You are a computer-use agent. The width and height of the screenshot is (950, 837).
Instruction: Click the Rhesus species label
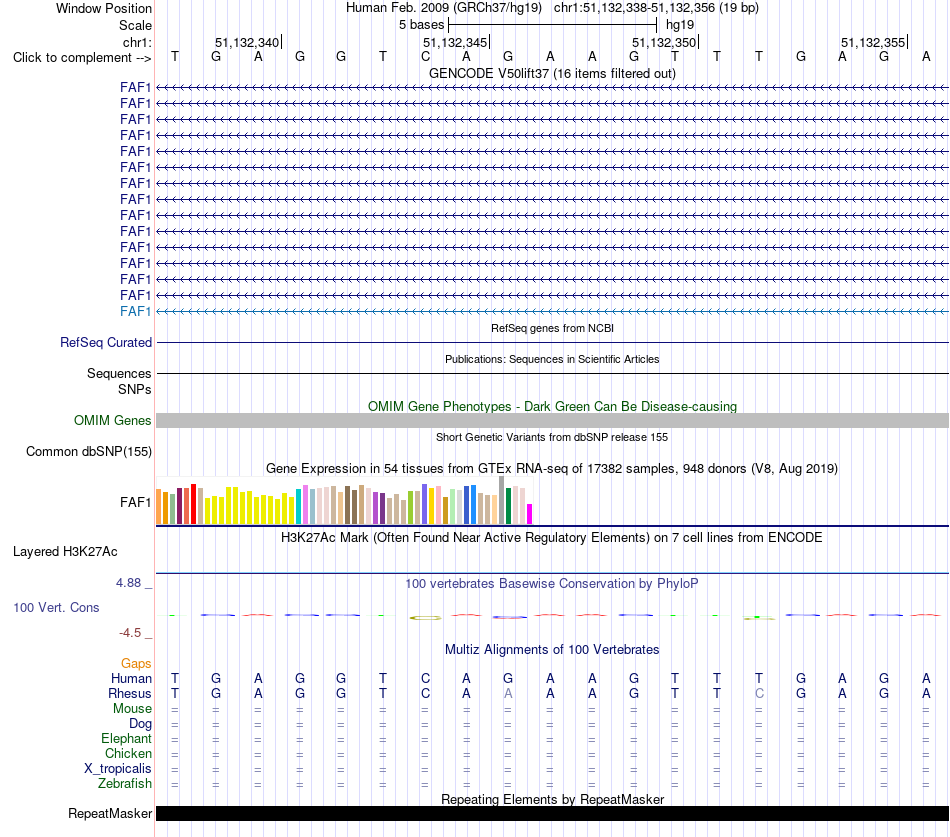(x=130, y=693)
